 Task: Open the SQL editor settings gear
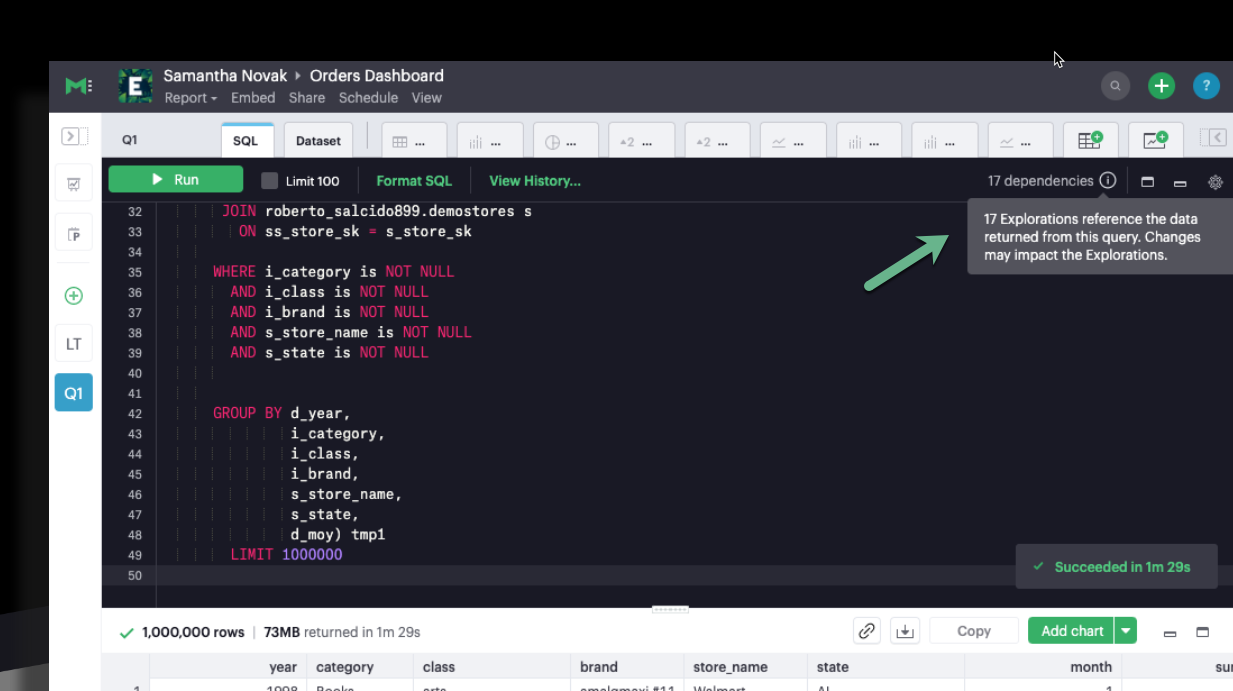1216,182
